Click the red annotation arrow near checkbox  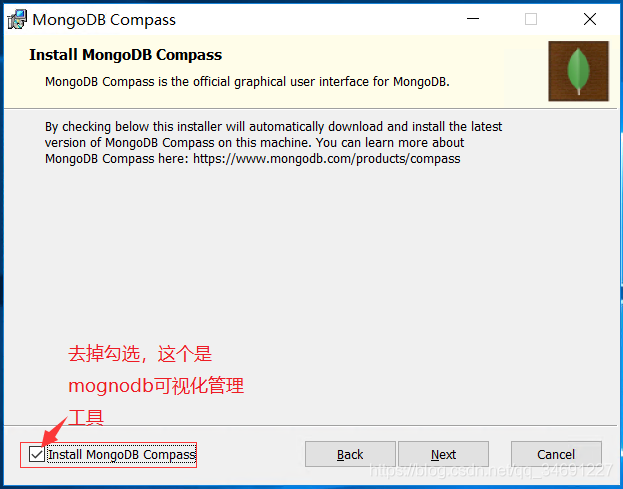pos(54,431)
